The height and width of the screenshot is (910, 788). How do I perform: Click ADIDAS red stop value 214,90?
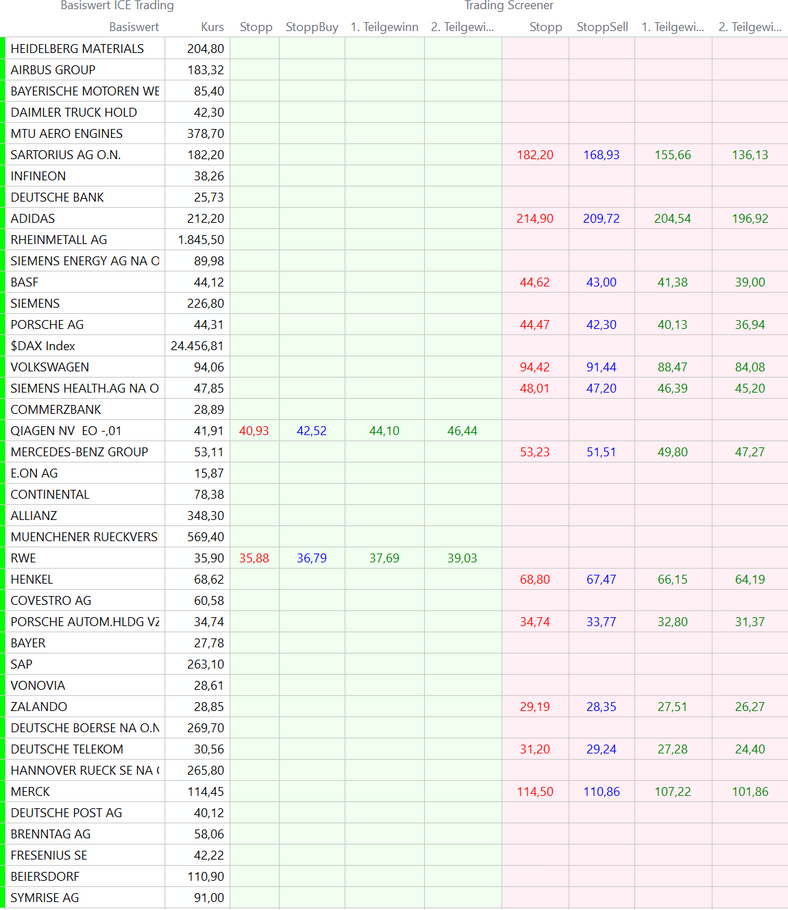tap(535, 219)
